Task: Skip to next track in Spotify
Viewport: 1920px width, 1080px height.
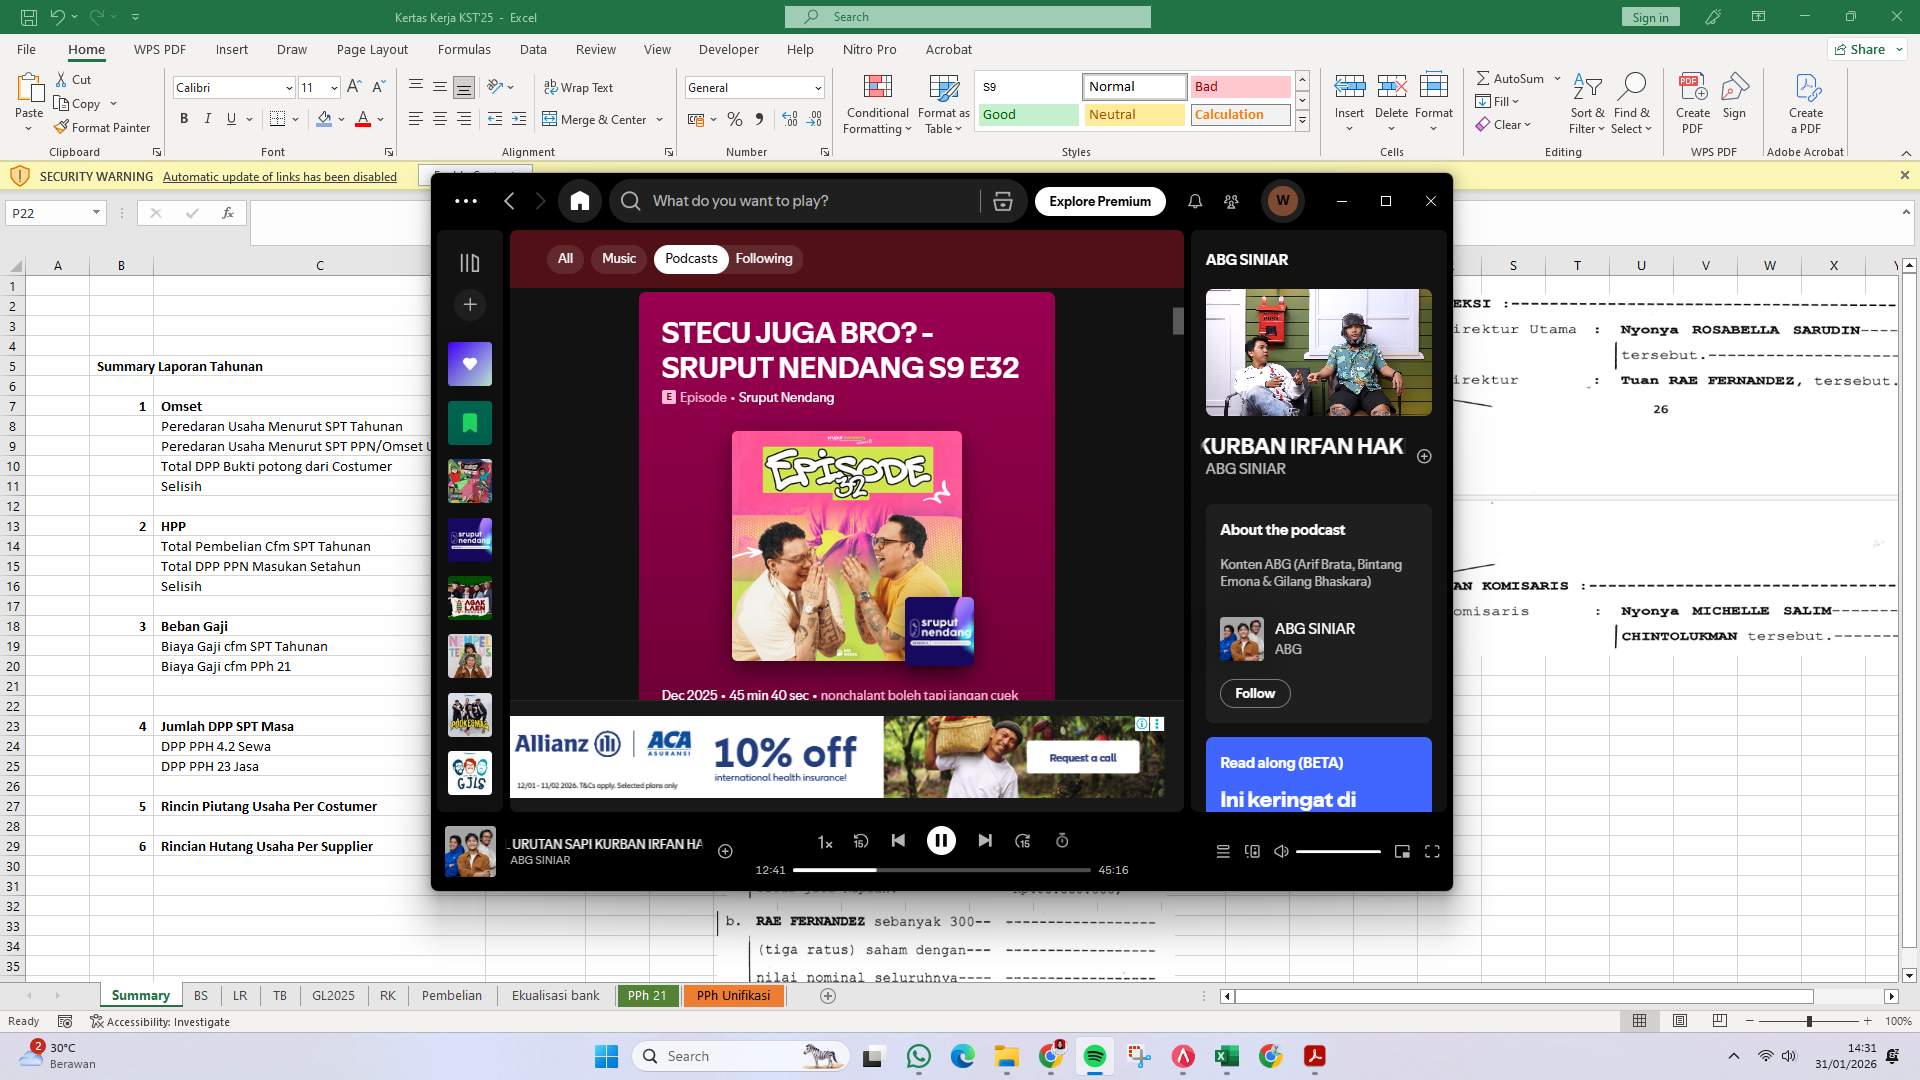Action: [985, 841]
